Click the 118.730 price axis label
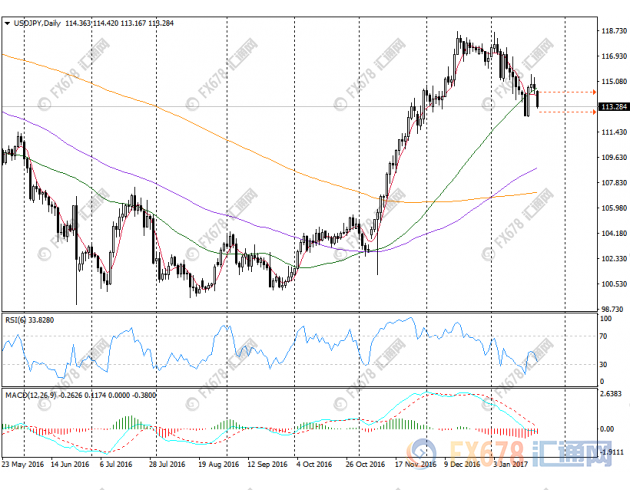Screen dimensions: 630x490 pyautogui.click(x=612, y=31)
